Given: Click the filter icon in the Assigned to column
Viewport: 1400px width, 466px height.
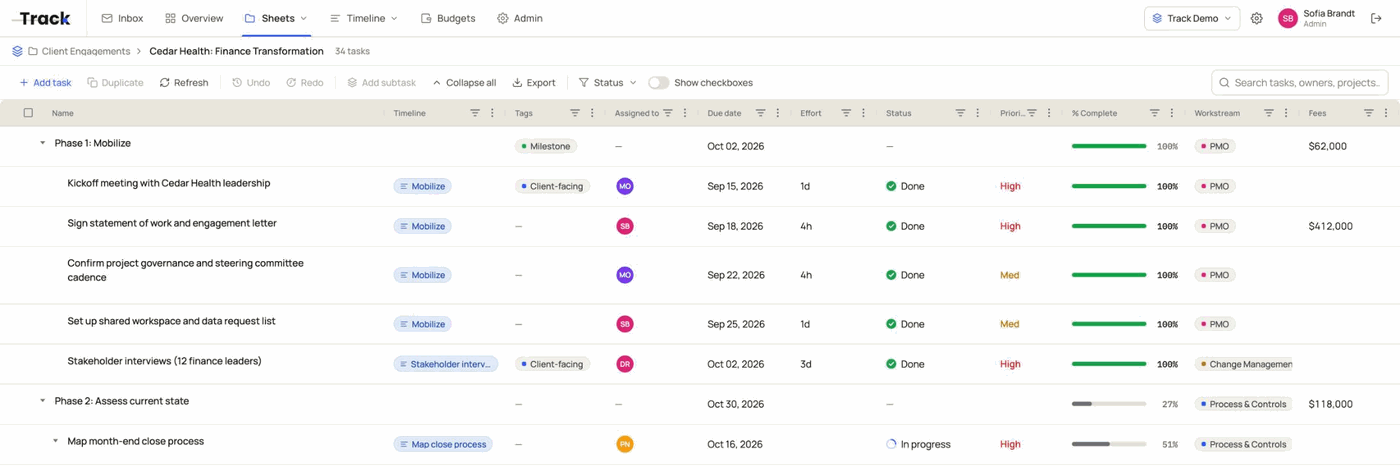Looking at the screenshot, I should [668, 113].
